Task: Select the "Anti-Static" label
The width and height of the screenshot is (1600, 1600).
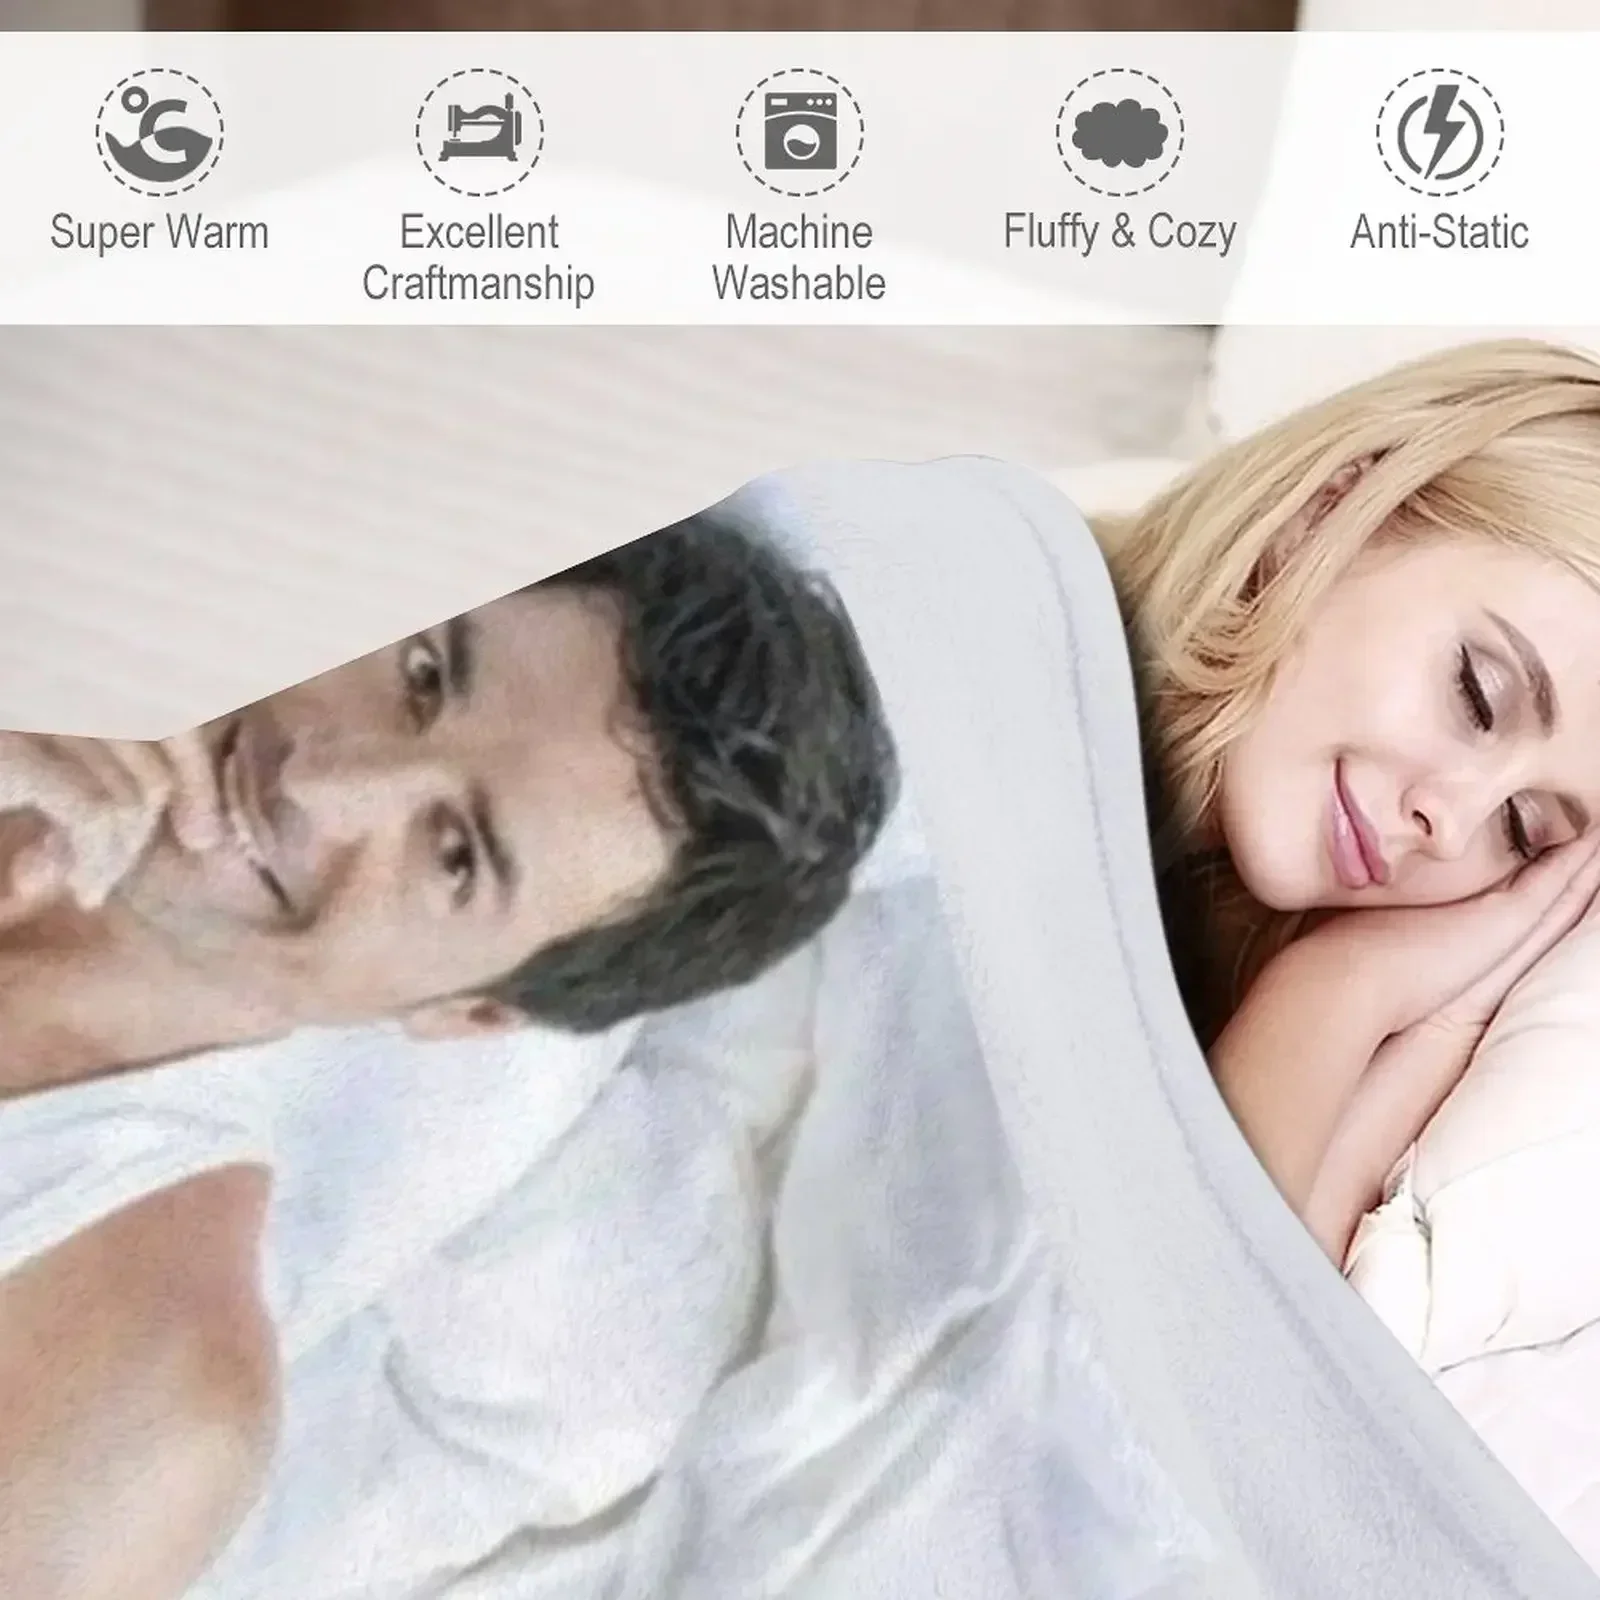Action: pyautogui.click(x=1440, y=232)
